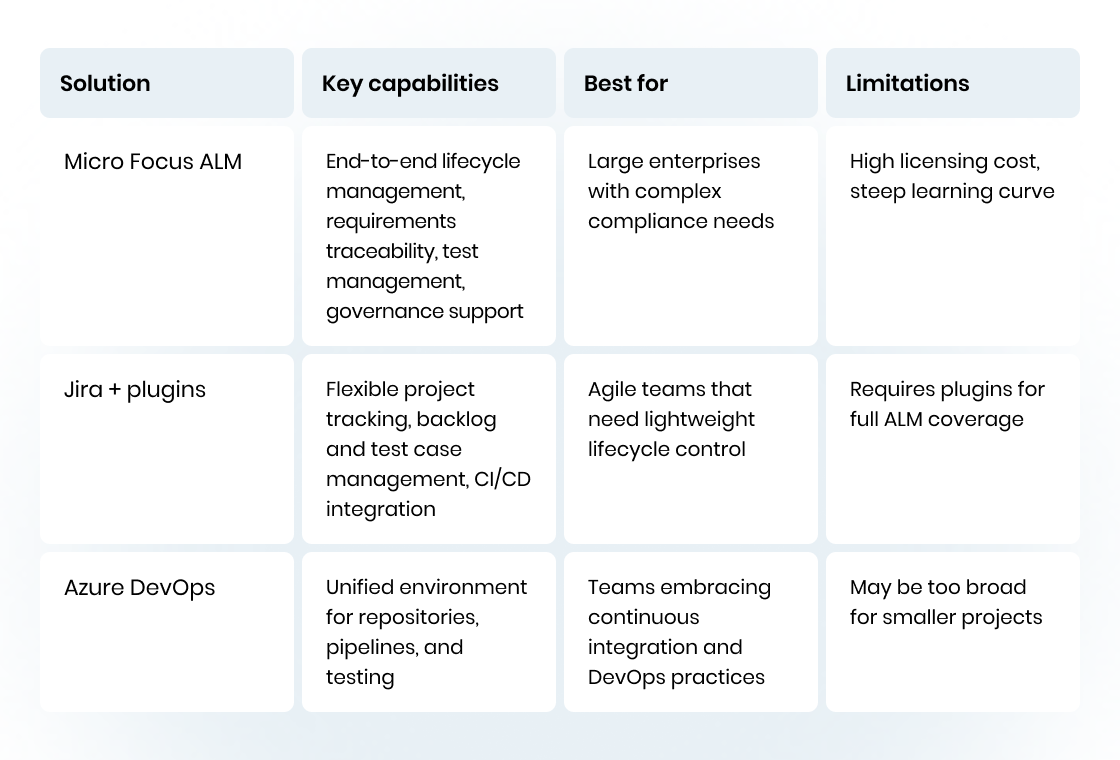Click the Solution column header
This screenshot has height=760, width=1120.
[x=166, y=83]
